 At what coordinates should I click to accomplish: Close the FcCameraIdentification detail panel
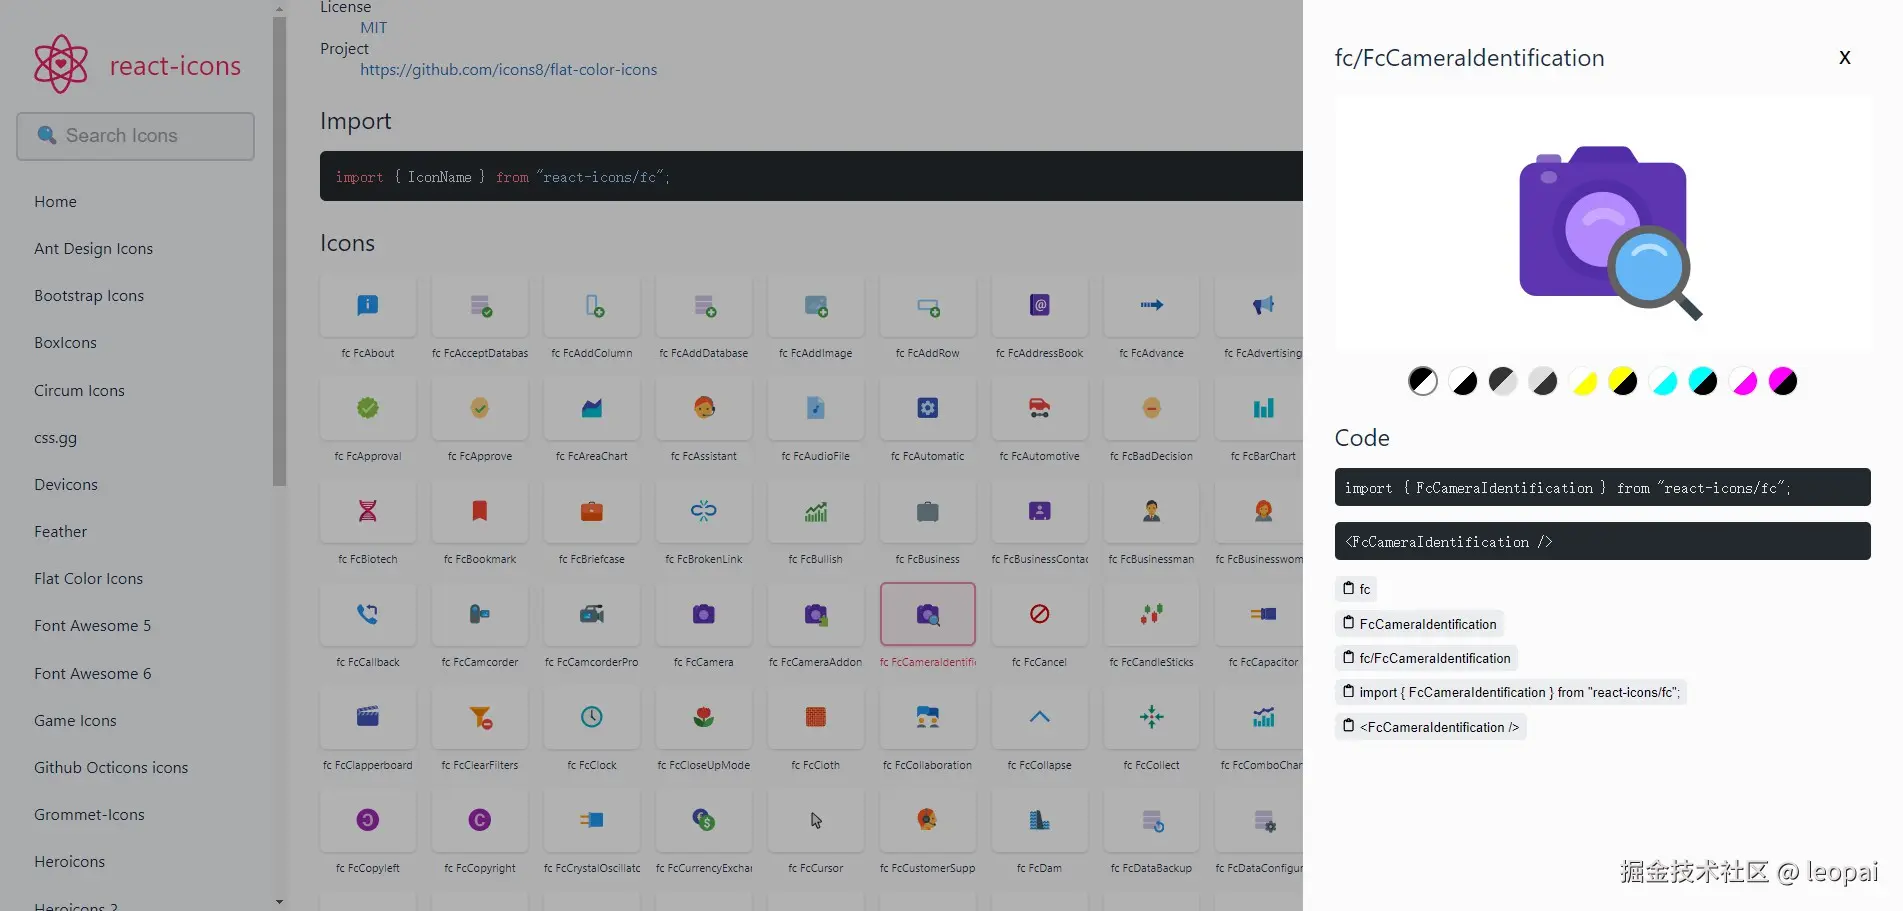pyautogui.click(x=1845, y=58)
